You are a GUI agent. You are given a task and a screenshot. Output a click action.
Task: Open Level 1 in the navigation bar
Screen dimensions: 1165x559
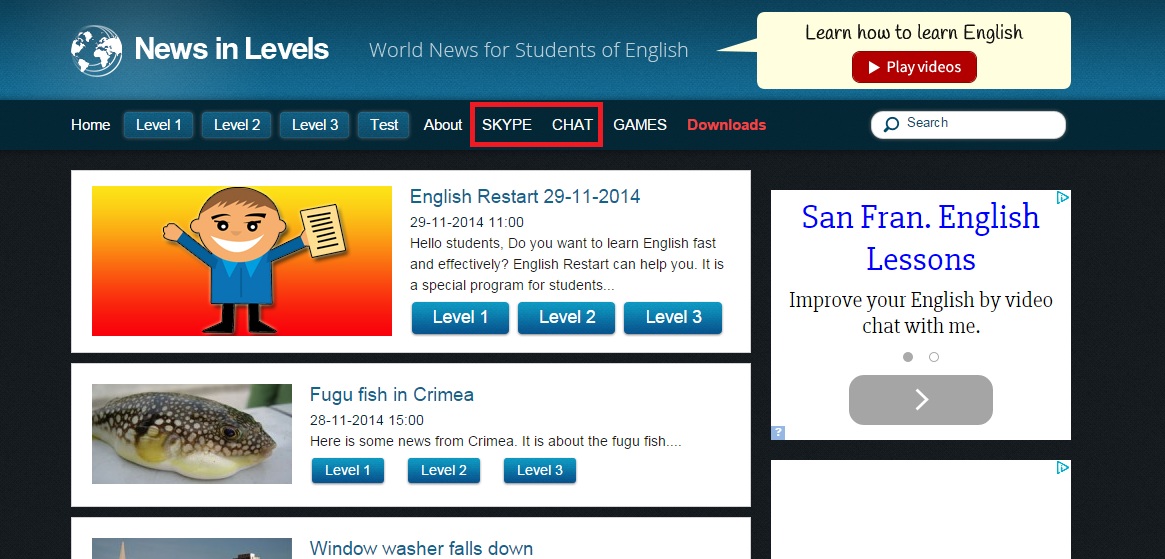click(159, 125)
